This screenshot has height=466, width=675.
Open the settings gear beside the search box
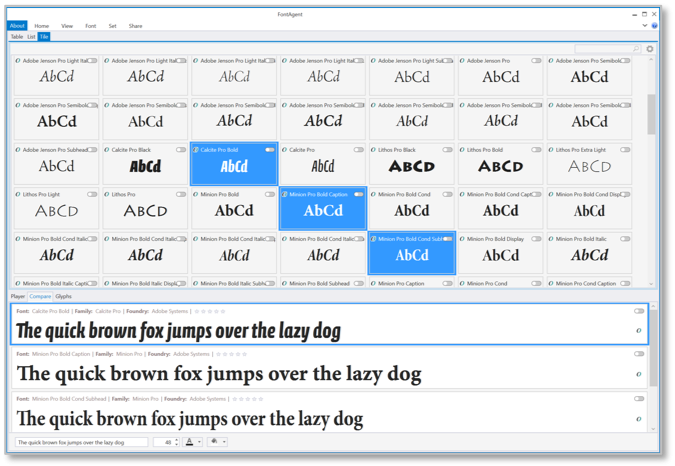pos(650,49)
